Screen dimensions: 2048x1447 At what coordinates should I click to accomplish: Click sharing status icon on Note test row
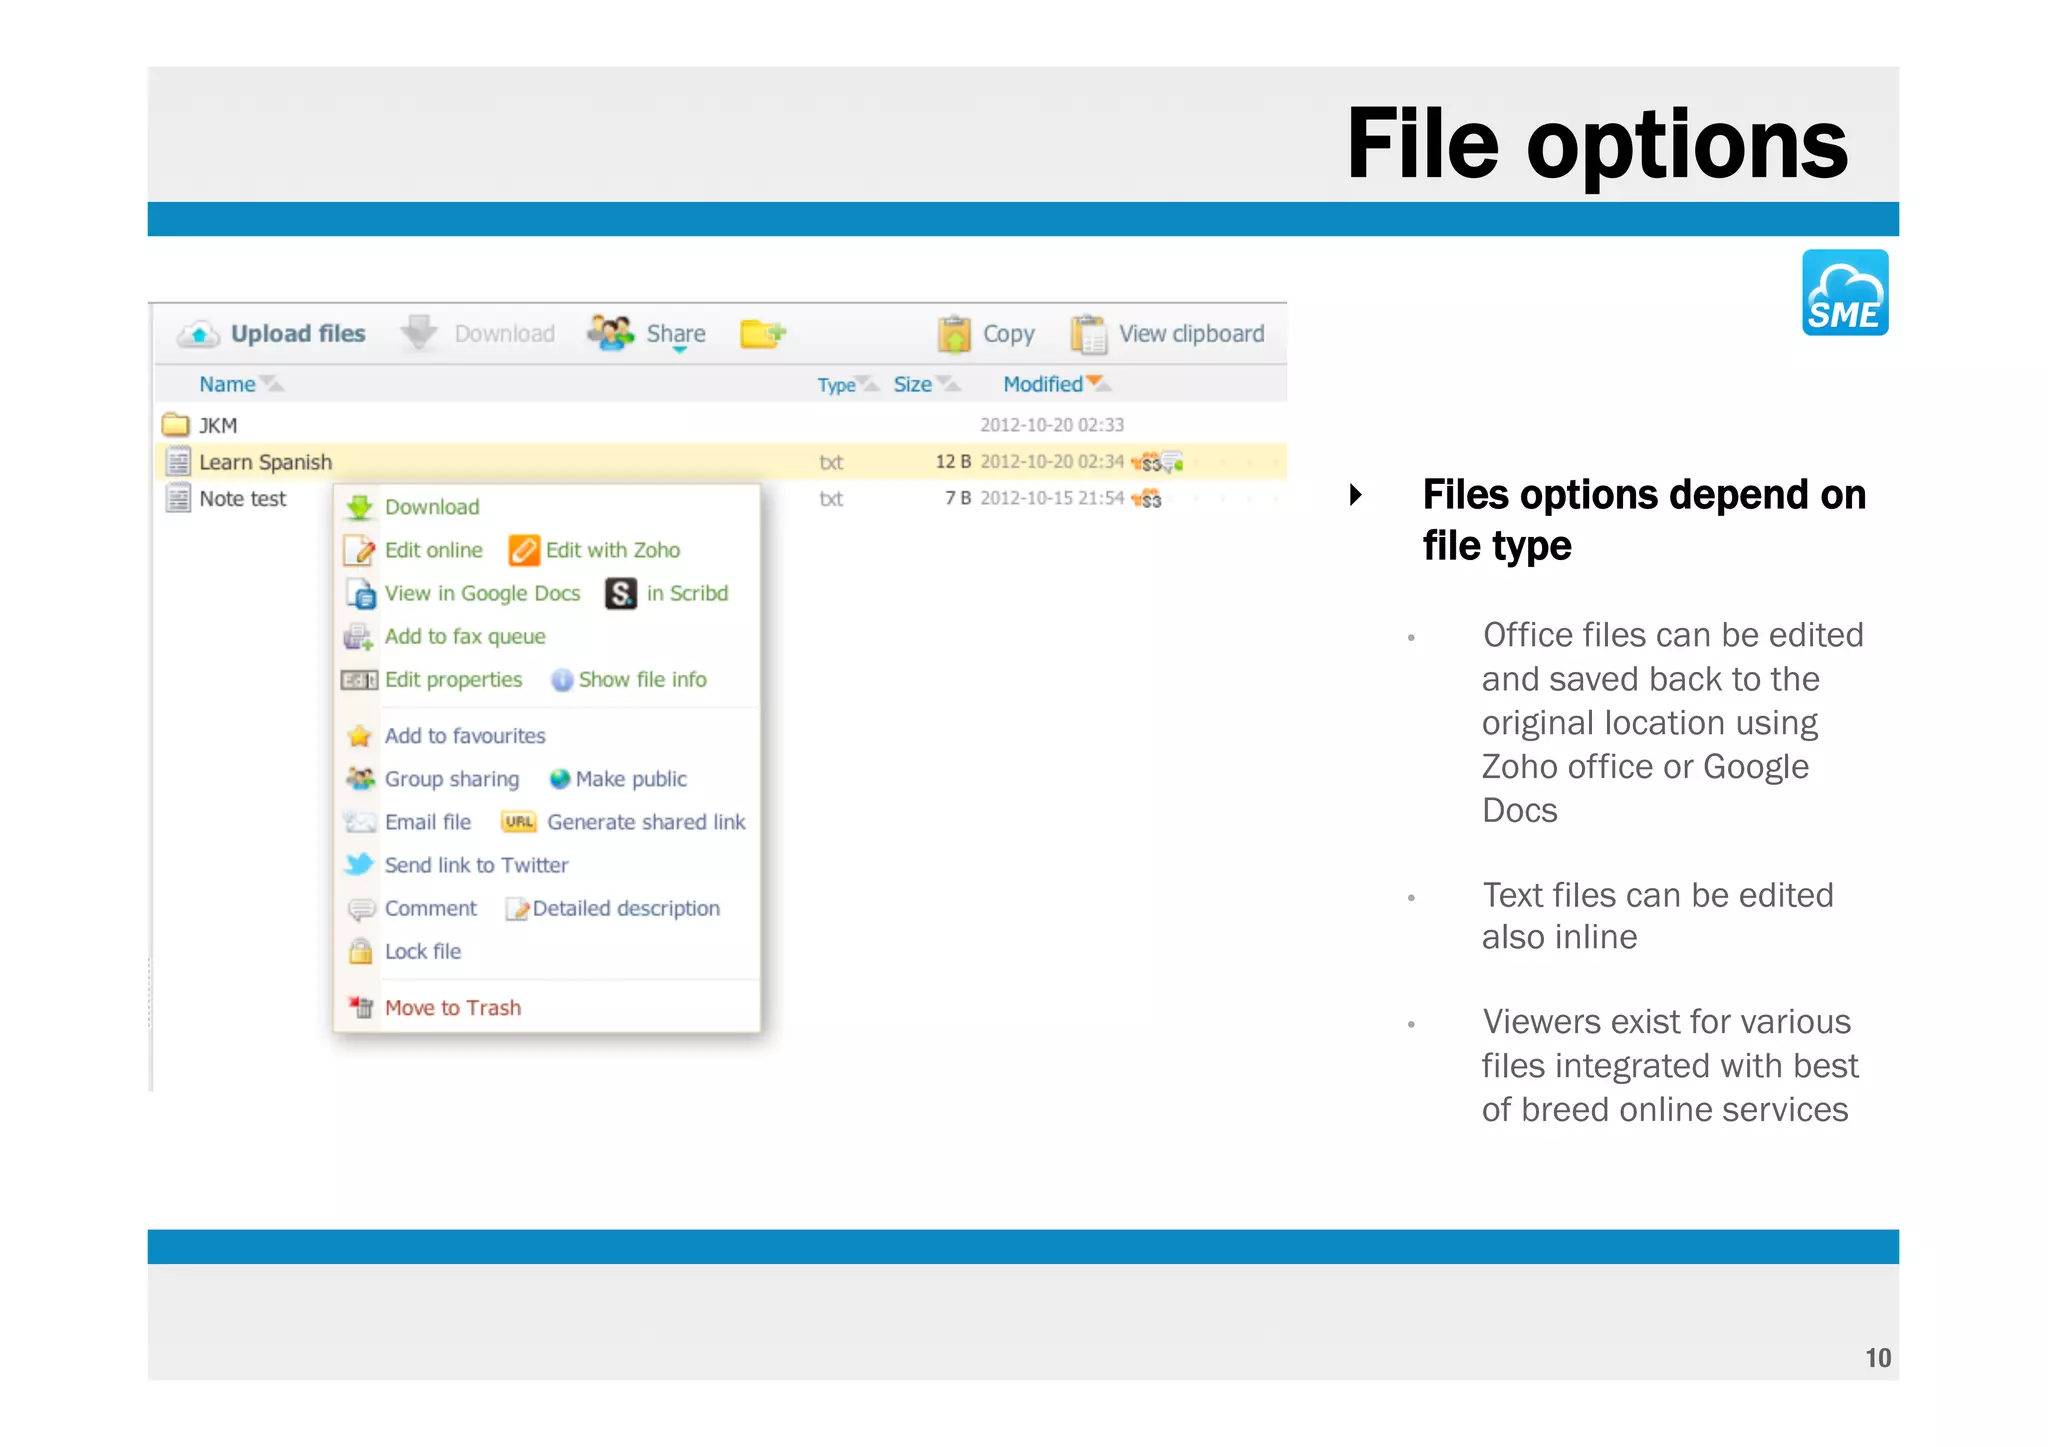tap(1147, 499)
